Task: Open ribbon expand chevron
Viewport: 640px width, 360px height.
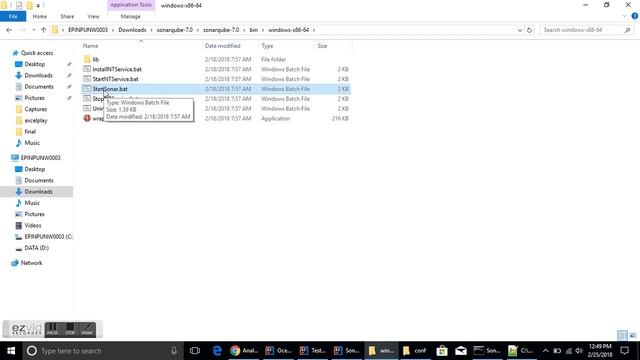Action: click(x=624, y=16)
